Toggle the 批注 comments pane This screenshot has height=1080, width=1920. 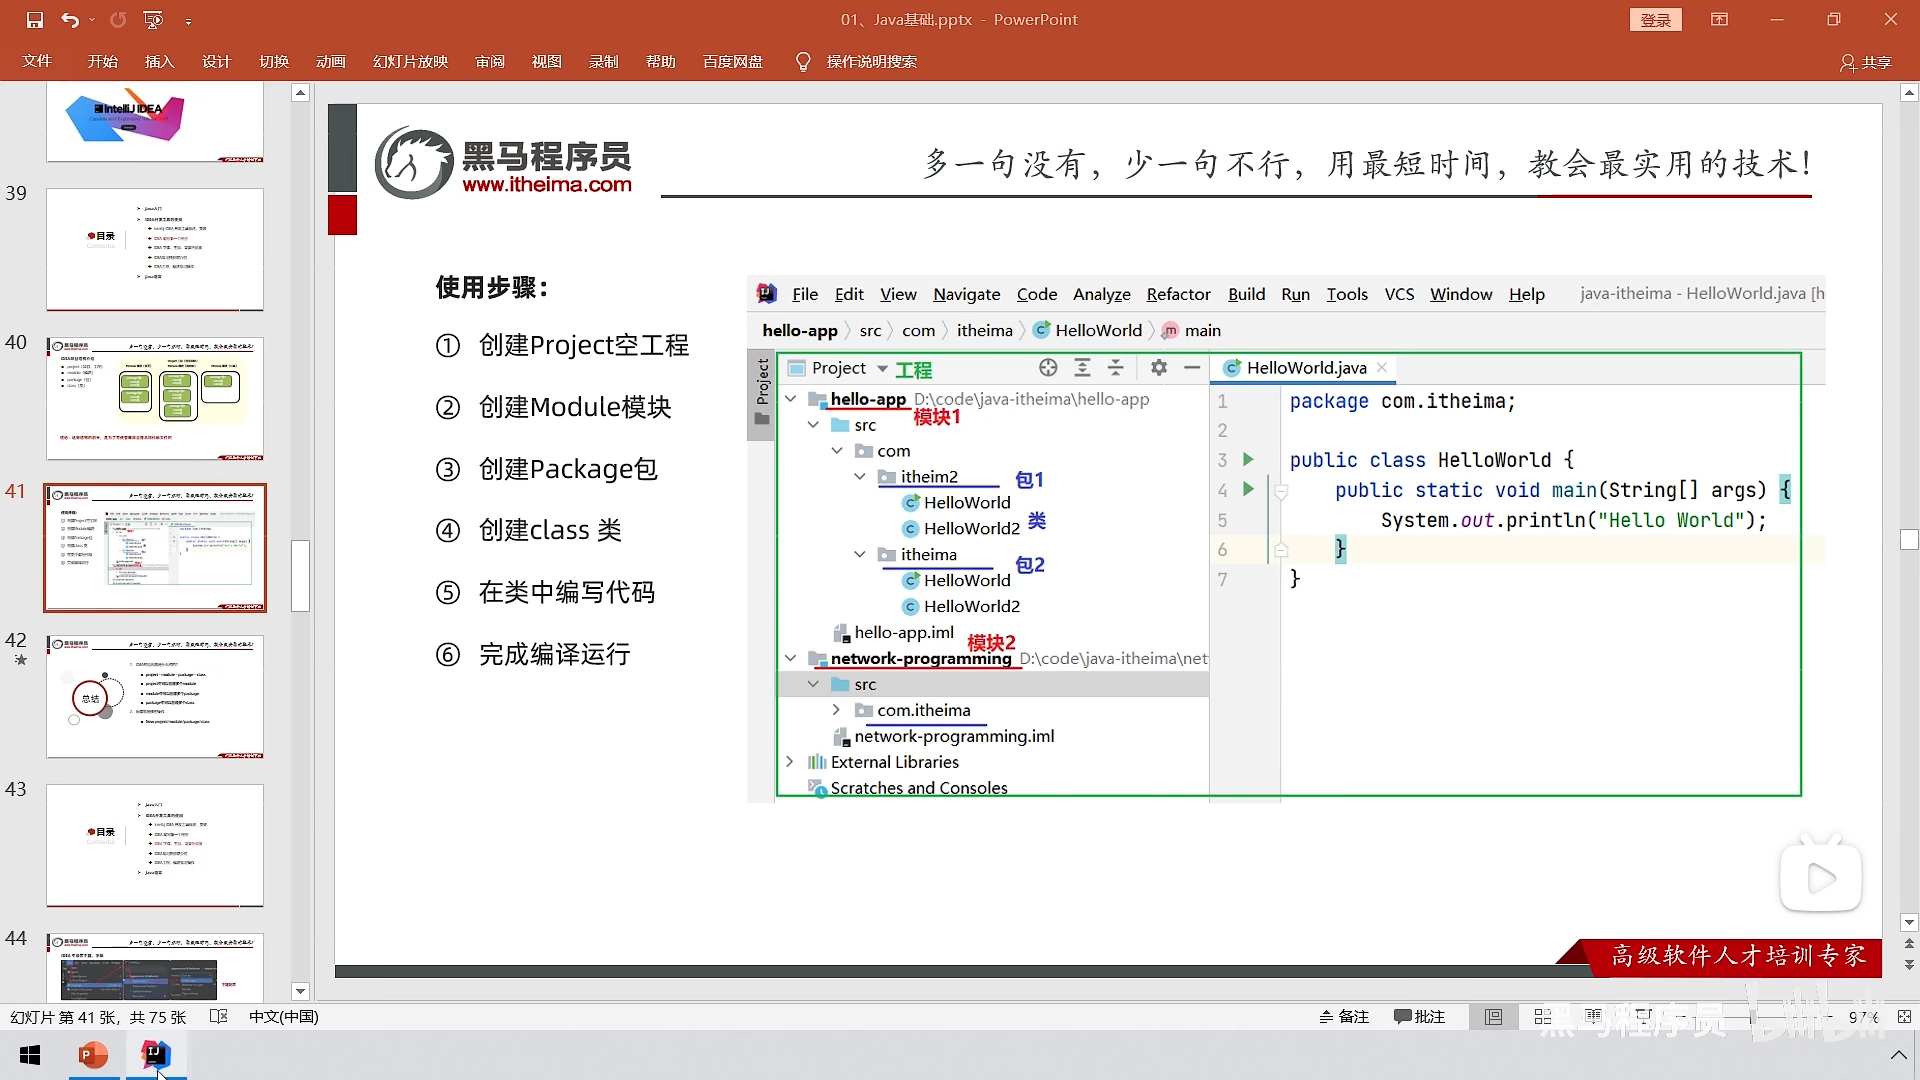pyautogui.click(x=1419, y=1016)
